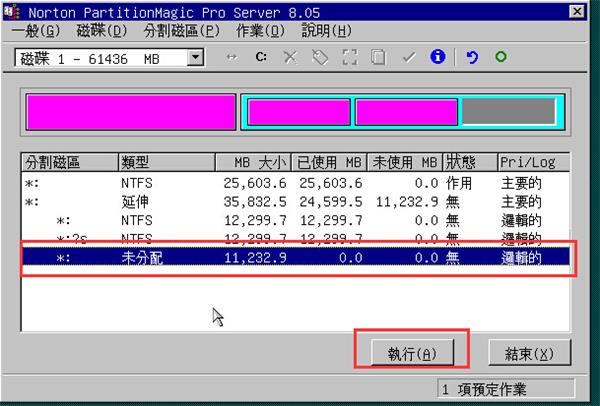
Task: Select first magenta logical block inside cyan frame
Action: point(299,112)
